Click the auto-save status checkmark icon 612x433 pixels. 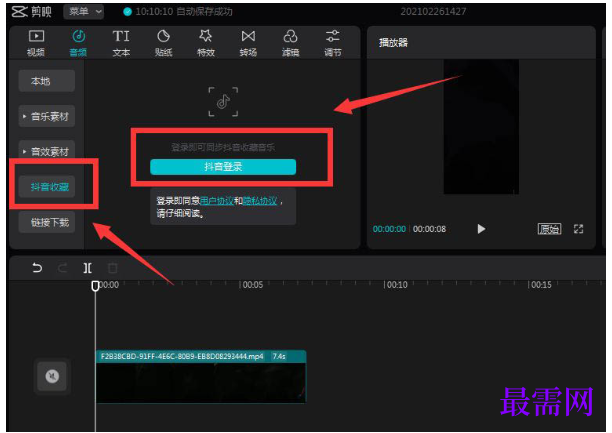click(x=127, y=12)
